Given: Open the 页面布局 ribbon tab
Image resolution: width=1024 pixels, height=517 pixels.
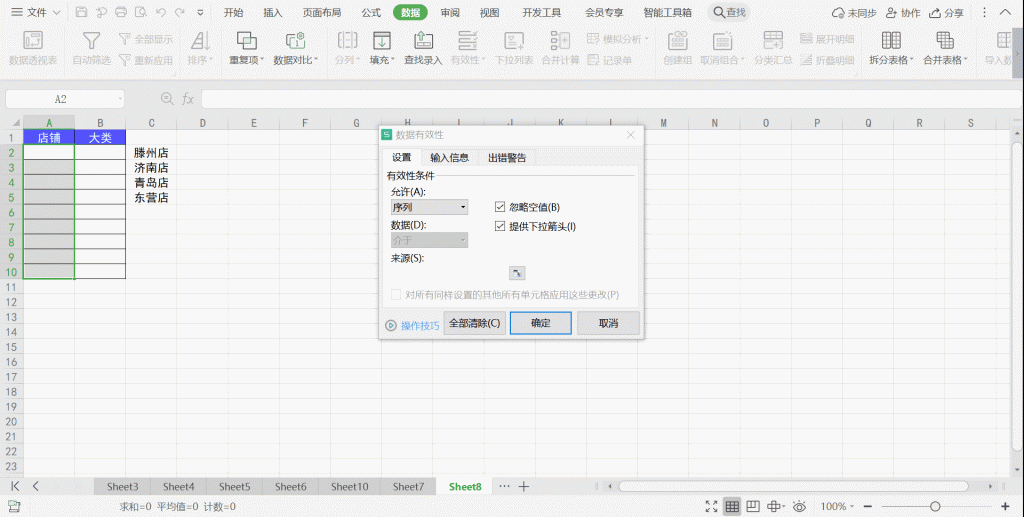Looking at the screenshot, I should coord(321,13).
